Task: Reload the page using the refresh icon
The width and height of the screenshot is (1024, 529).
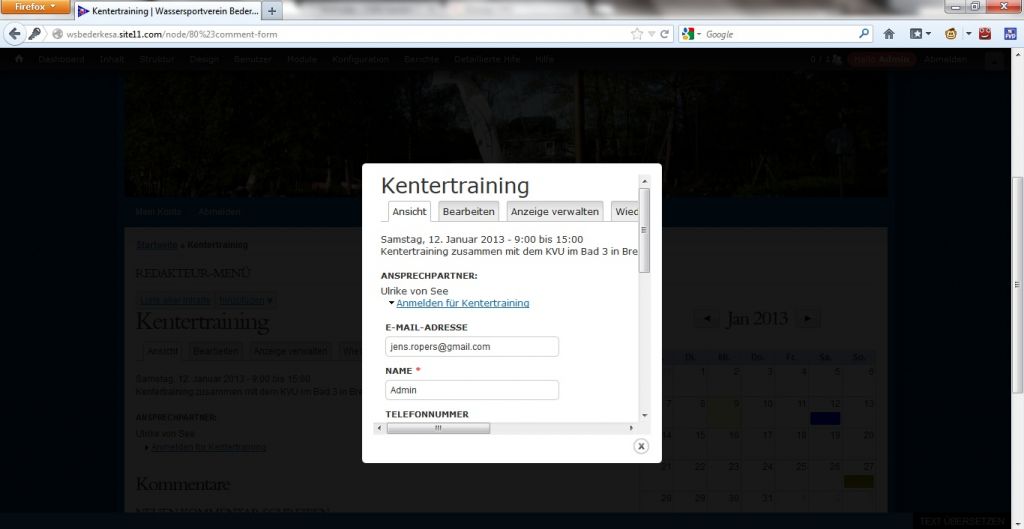Action: [664, 33]
